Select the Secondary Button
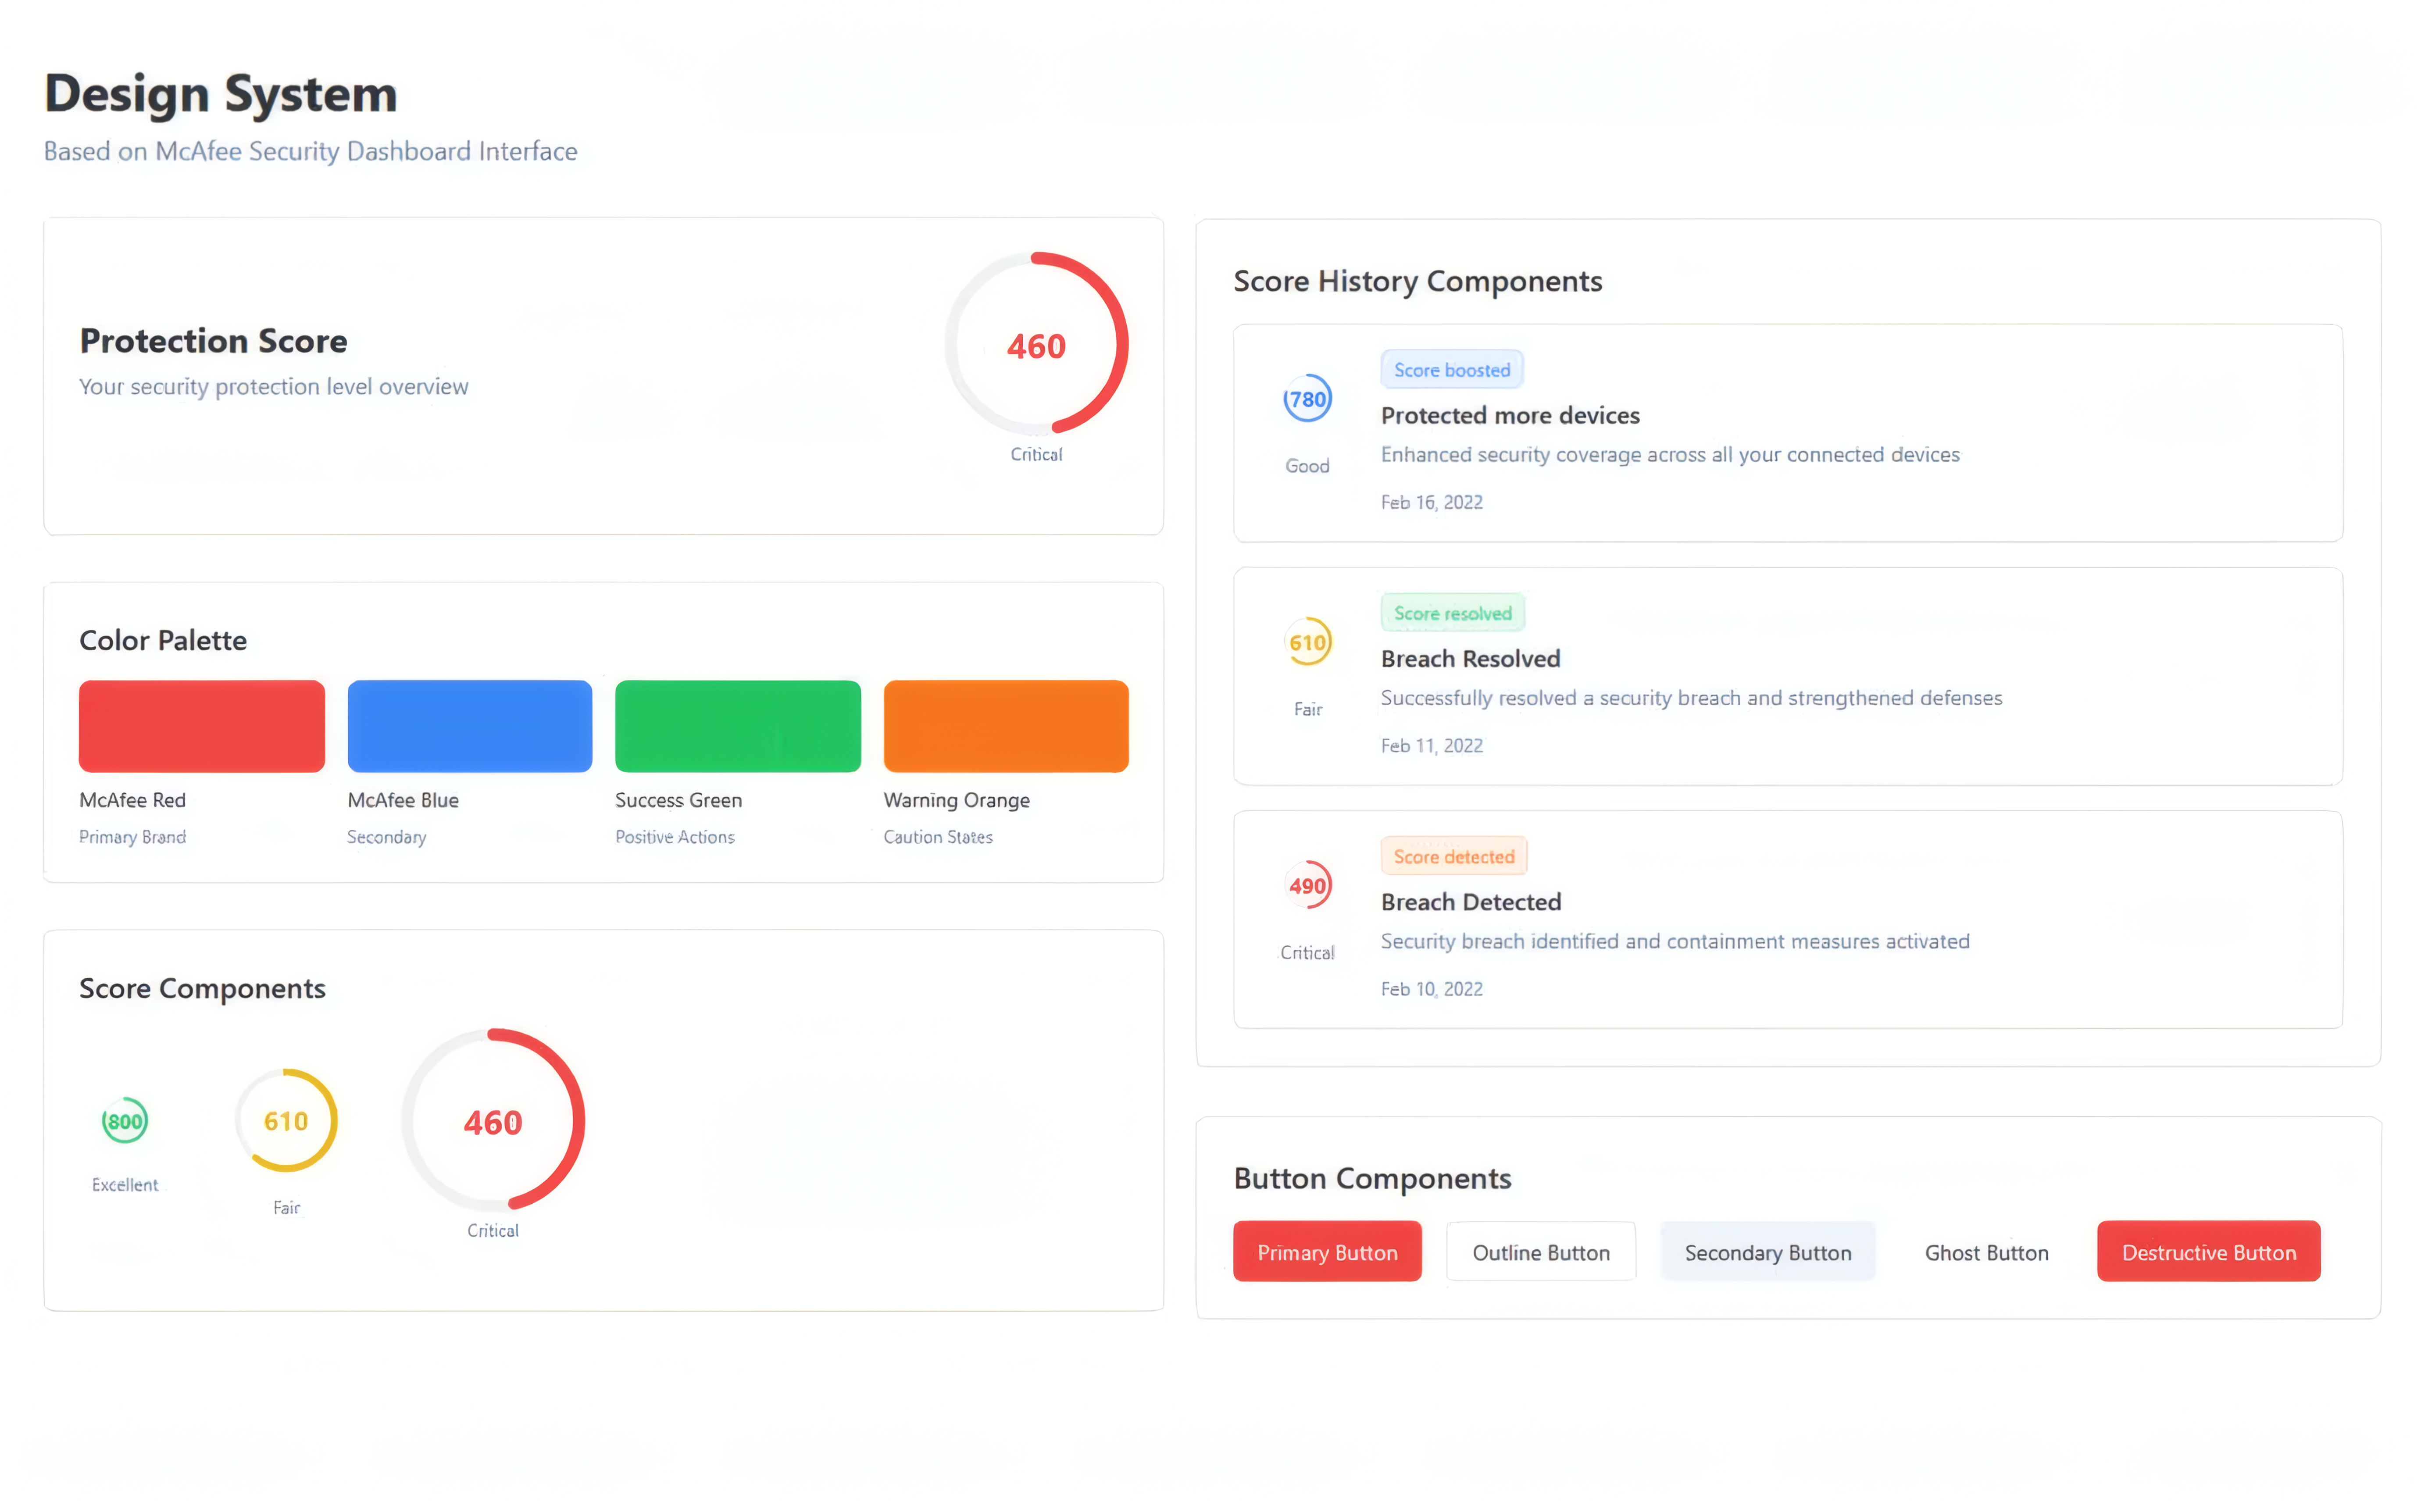Image resolution: width=2421 pixels, height=1512 pixels. click(1767, 1251)
